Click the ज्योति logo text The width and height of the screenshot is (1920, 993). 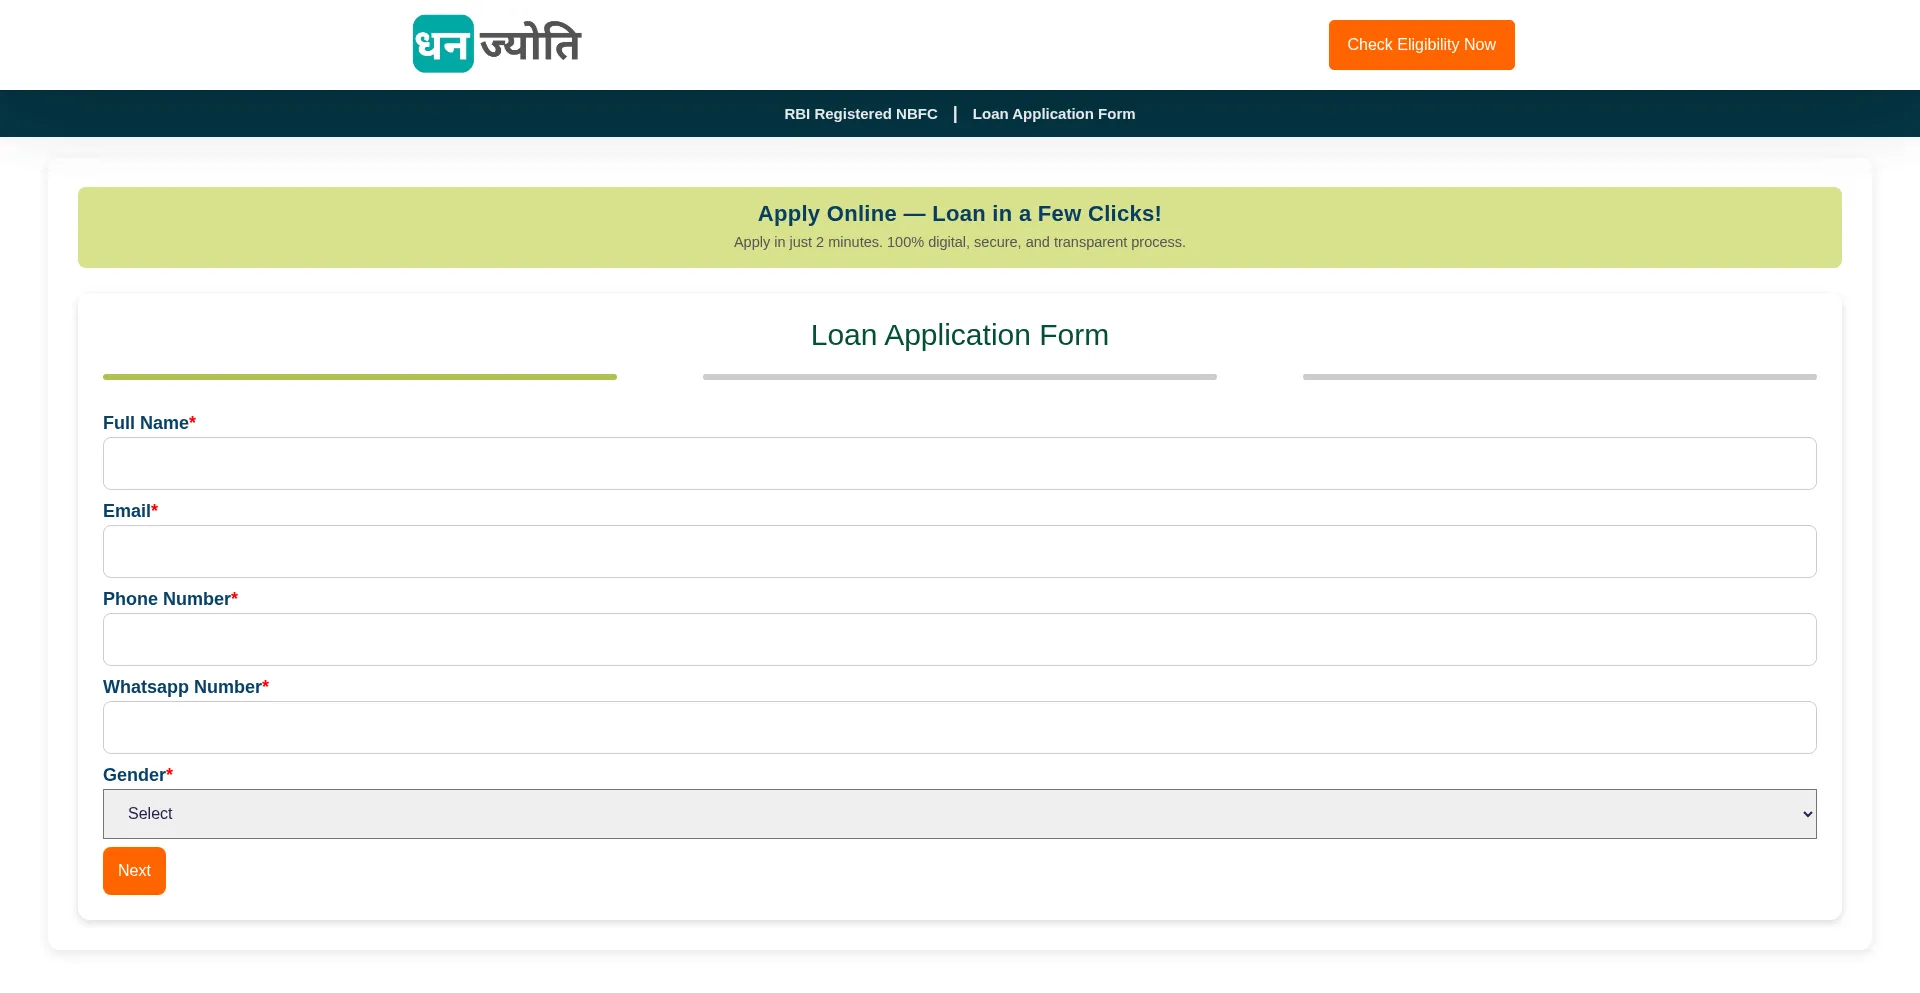click(531, 44)
